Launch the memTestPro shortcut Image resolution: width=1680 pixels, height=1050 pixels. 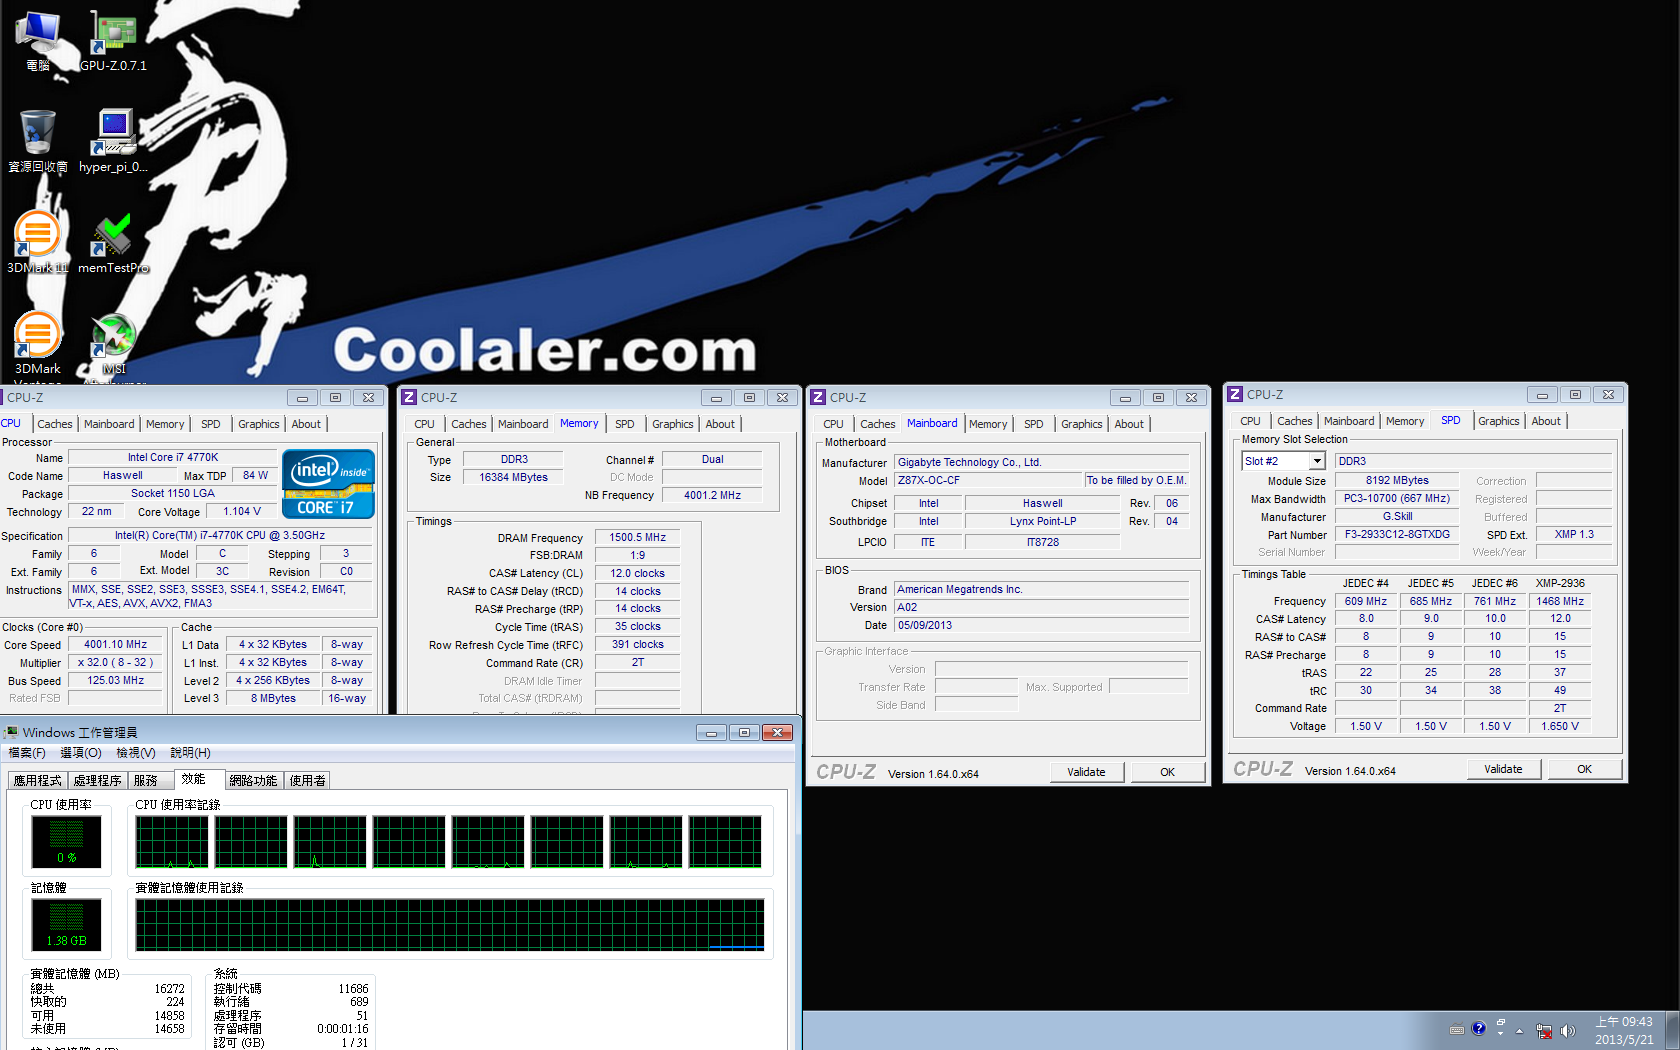(114, 242)
